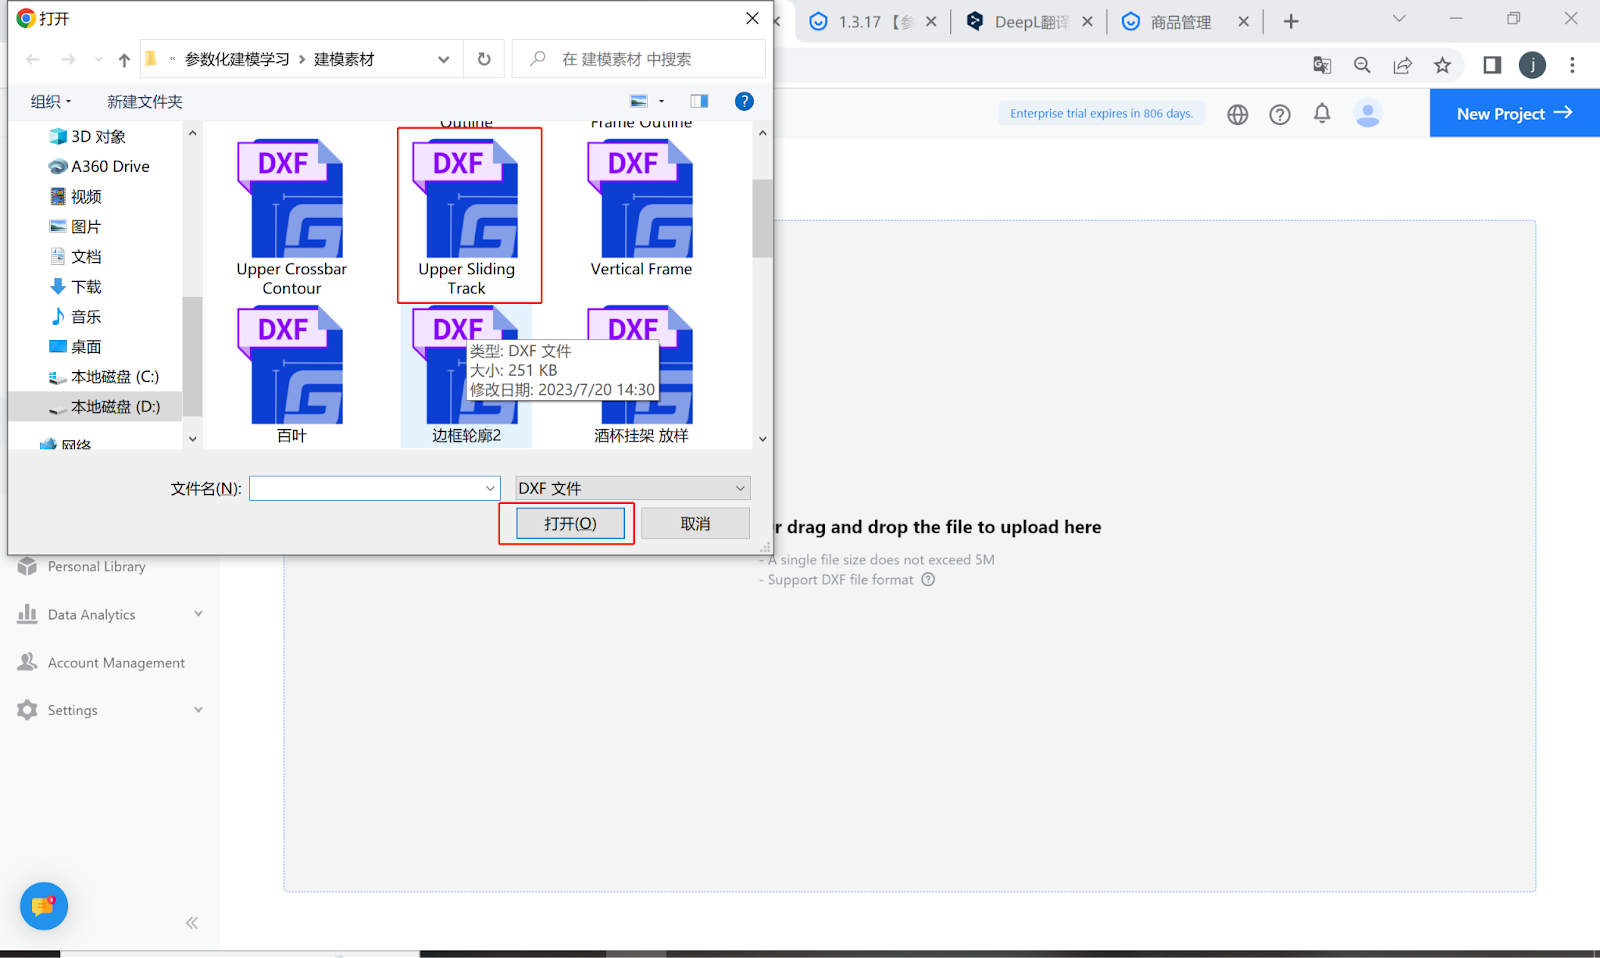This screenshot has width=1600, height=958.
Task: Open a new browser tab
Action: tap(1291, 21)
